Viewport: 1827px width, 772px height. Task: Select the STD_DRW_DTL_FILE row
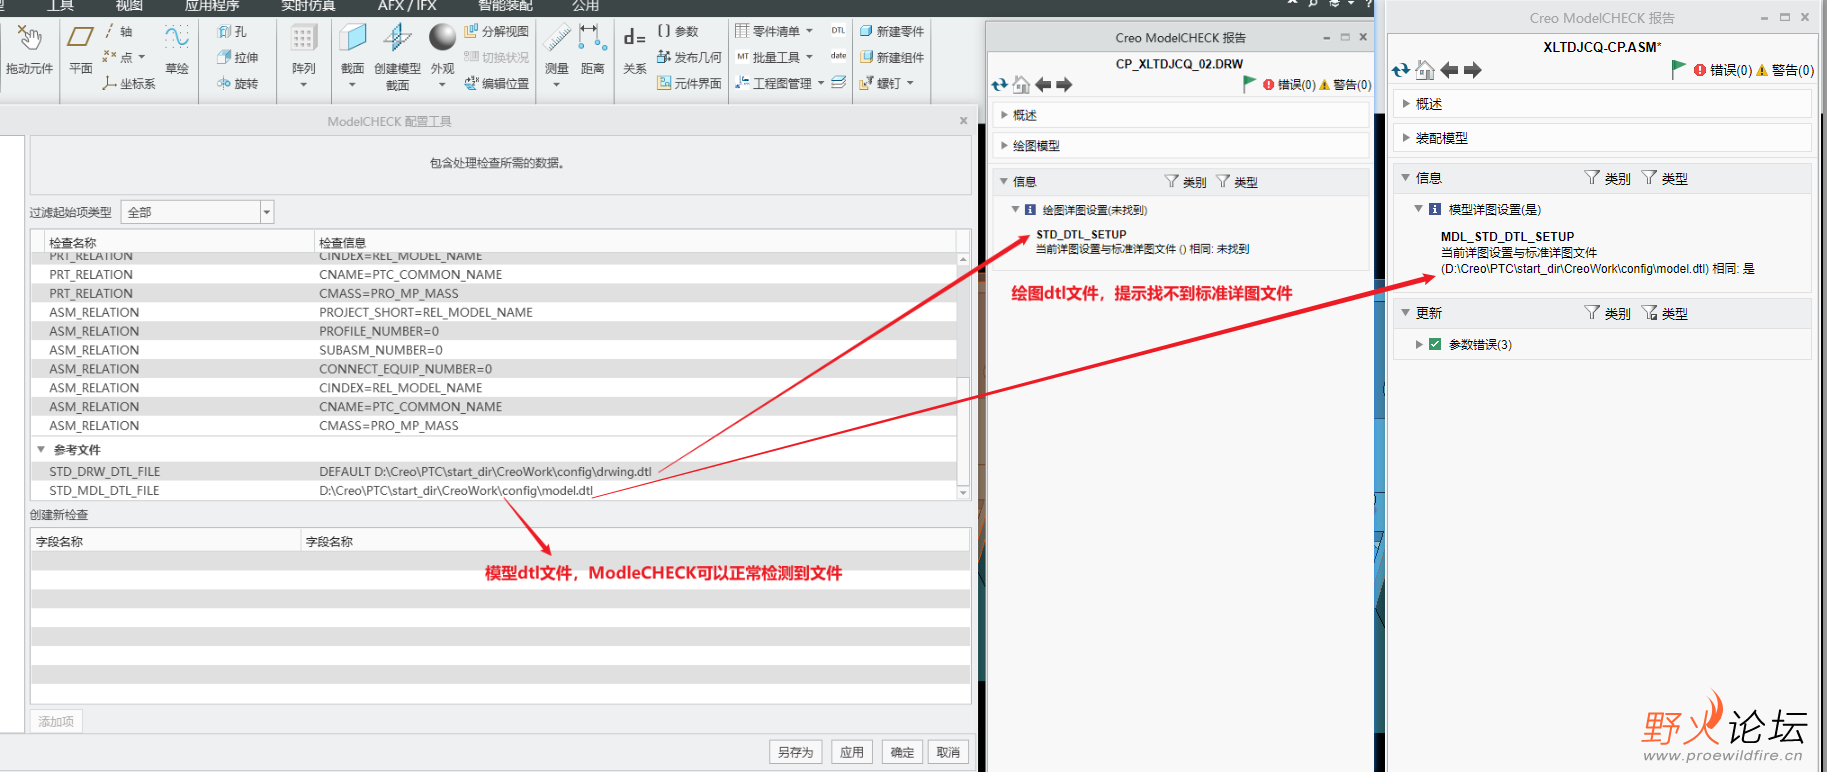click(495, 472)
